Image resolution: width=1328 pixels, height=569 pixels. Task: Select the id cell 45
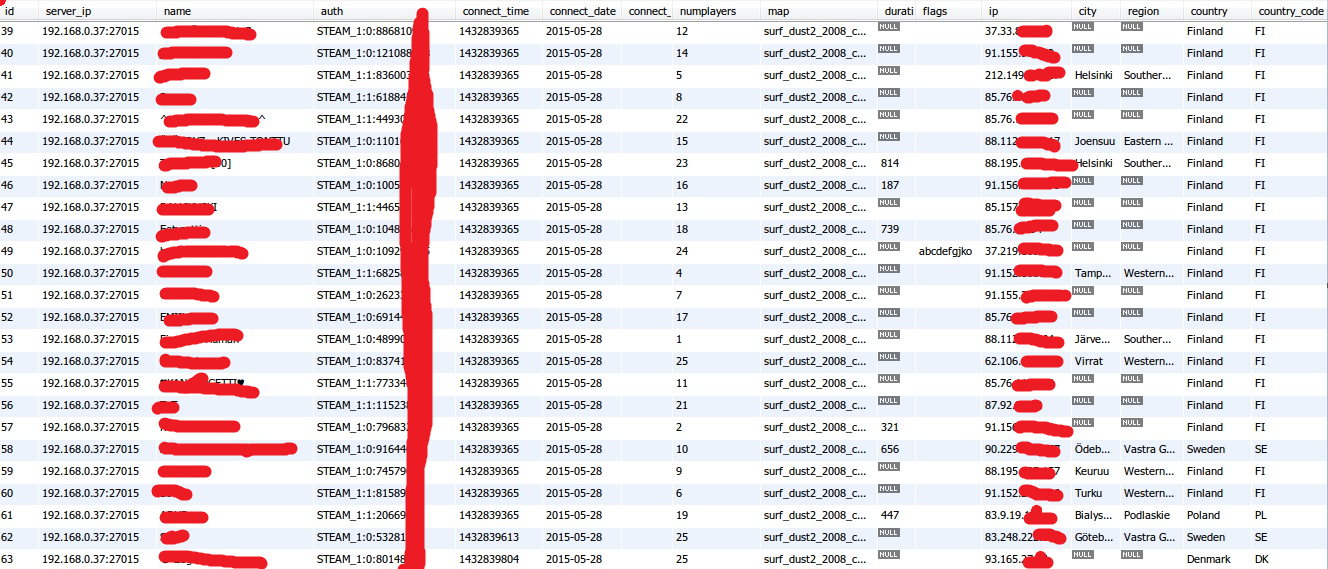coord(7,163)
